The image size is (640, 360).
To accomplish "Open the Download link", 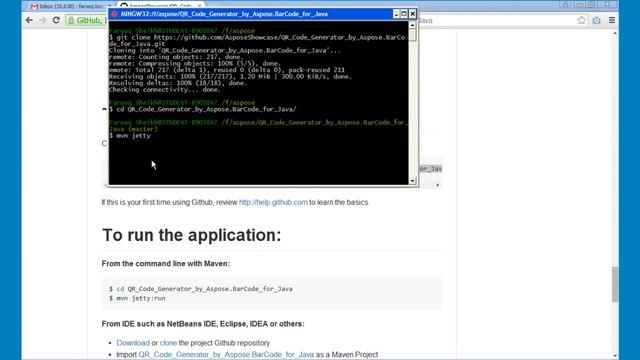I will click(133, 343).
